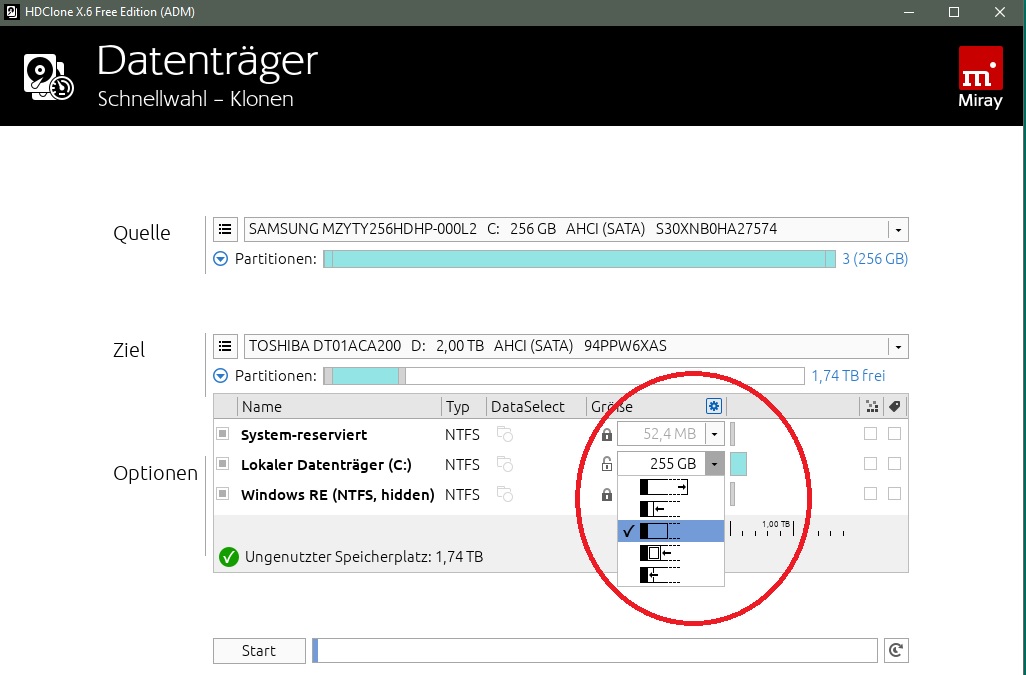
Task: Click the defragmentation pixel icon column header
Action: pyautogui.click(x=872, y=407)
